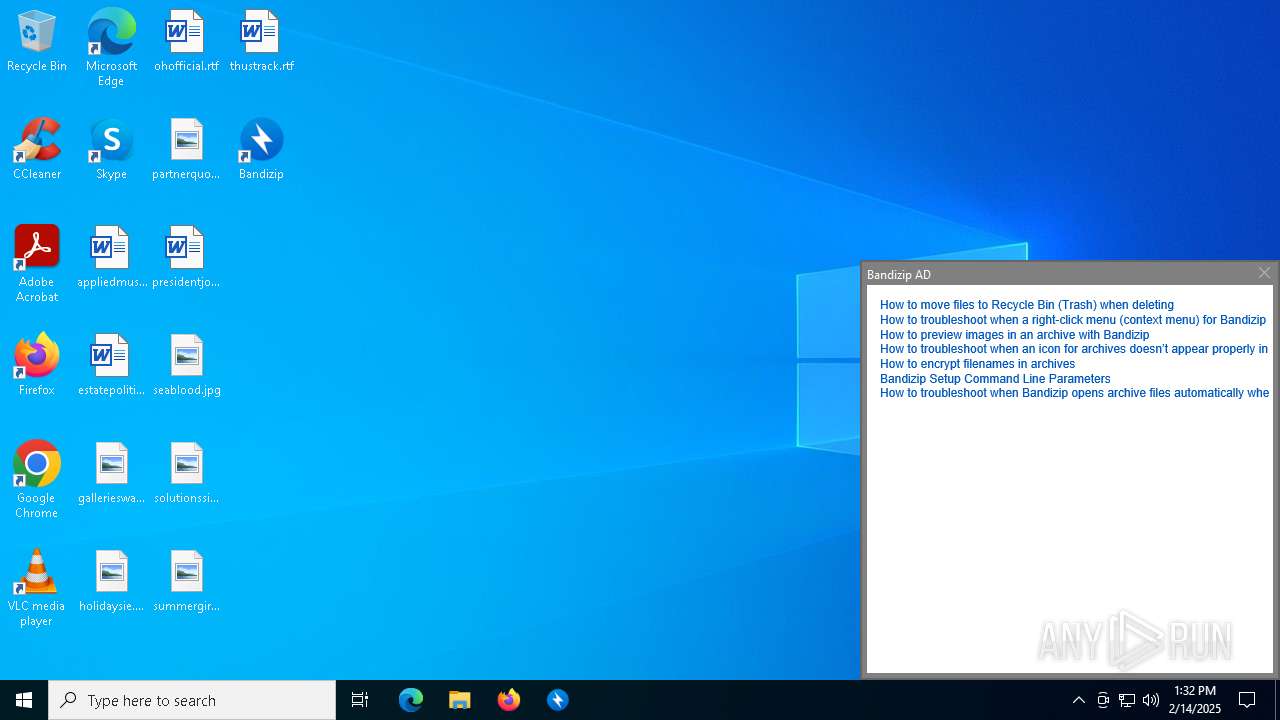The image size is (1280, 720).
Task: Select the VLC media player shortcut
Action: [x=37, y=588]
